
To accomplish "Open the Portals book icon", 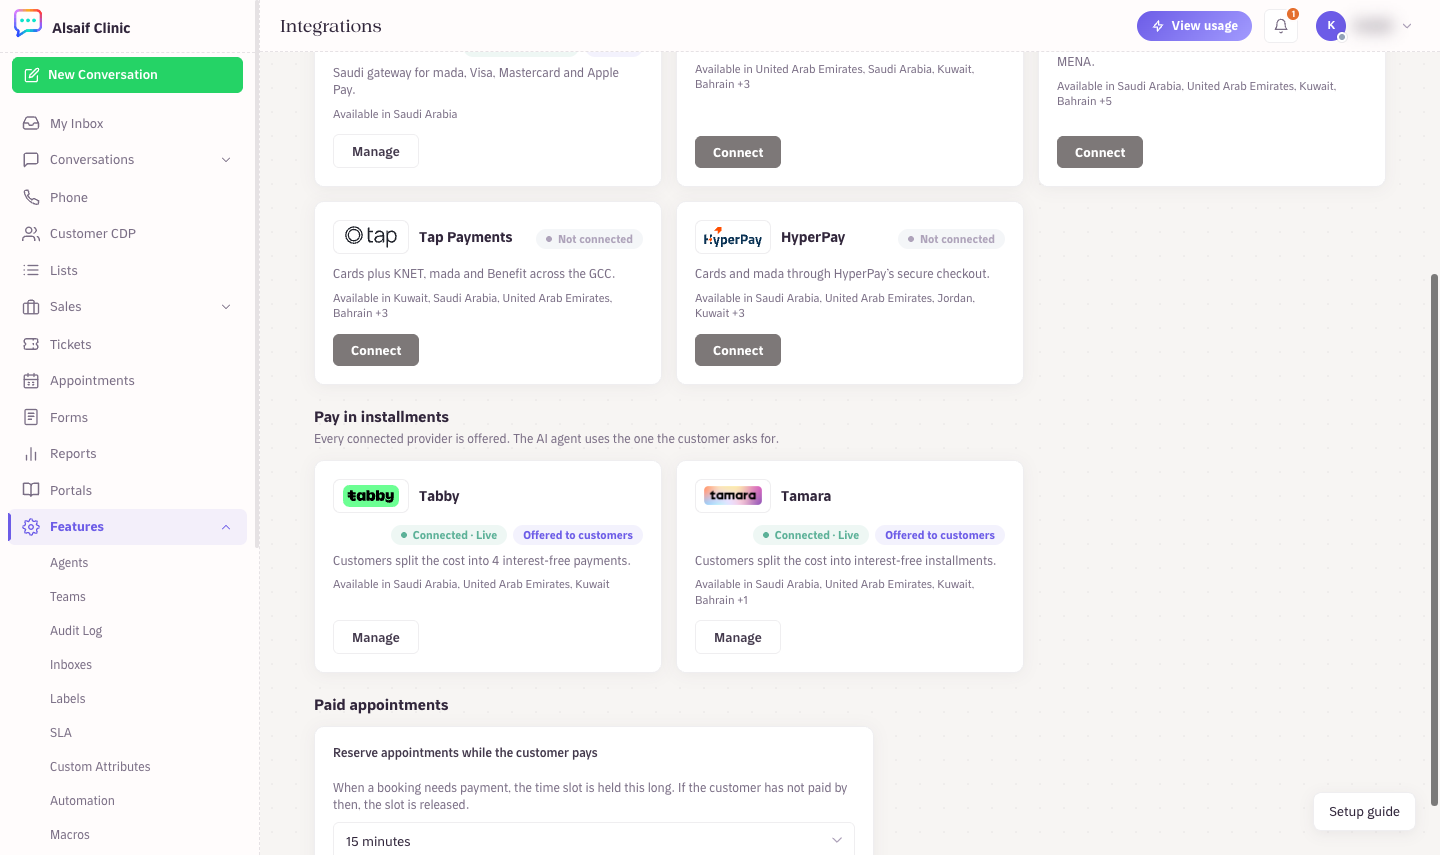I will pyautogui.click(x=31, y=491).
